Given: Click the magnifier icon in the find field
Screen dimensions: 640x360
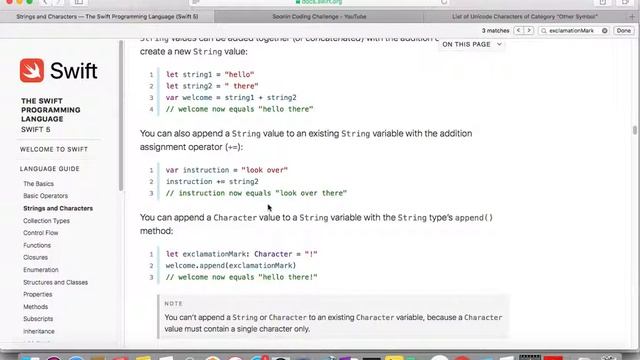Looking at the screenshot, I should [544, 31].
